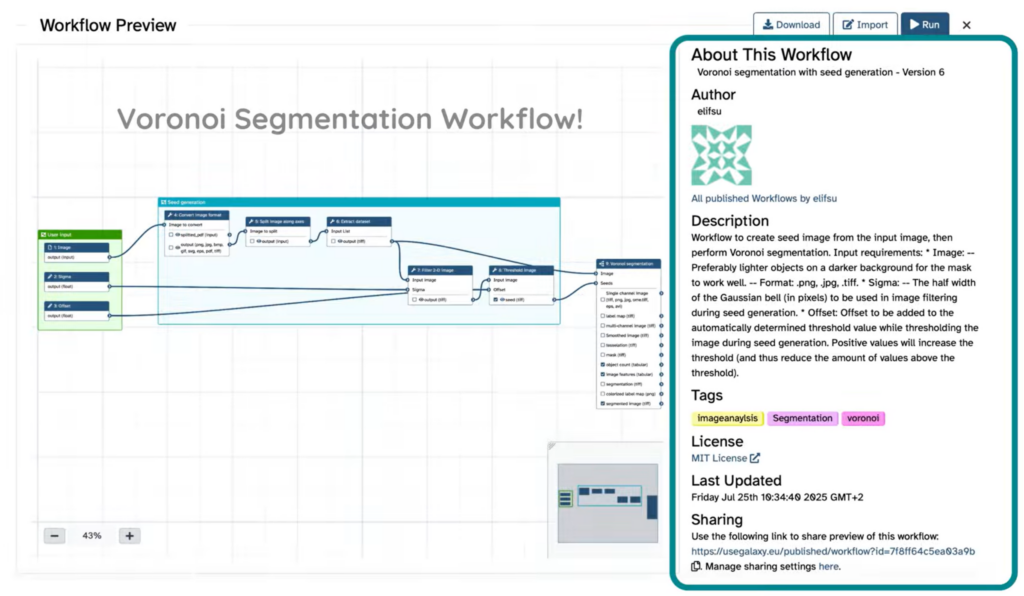Toggle the object count (tabular) output checkbox
The width and height of the screenshot is (1024, 596).
tap(602, 365)
